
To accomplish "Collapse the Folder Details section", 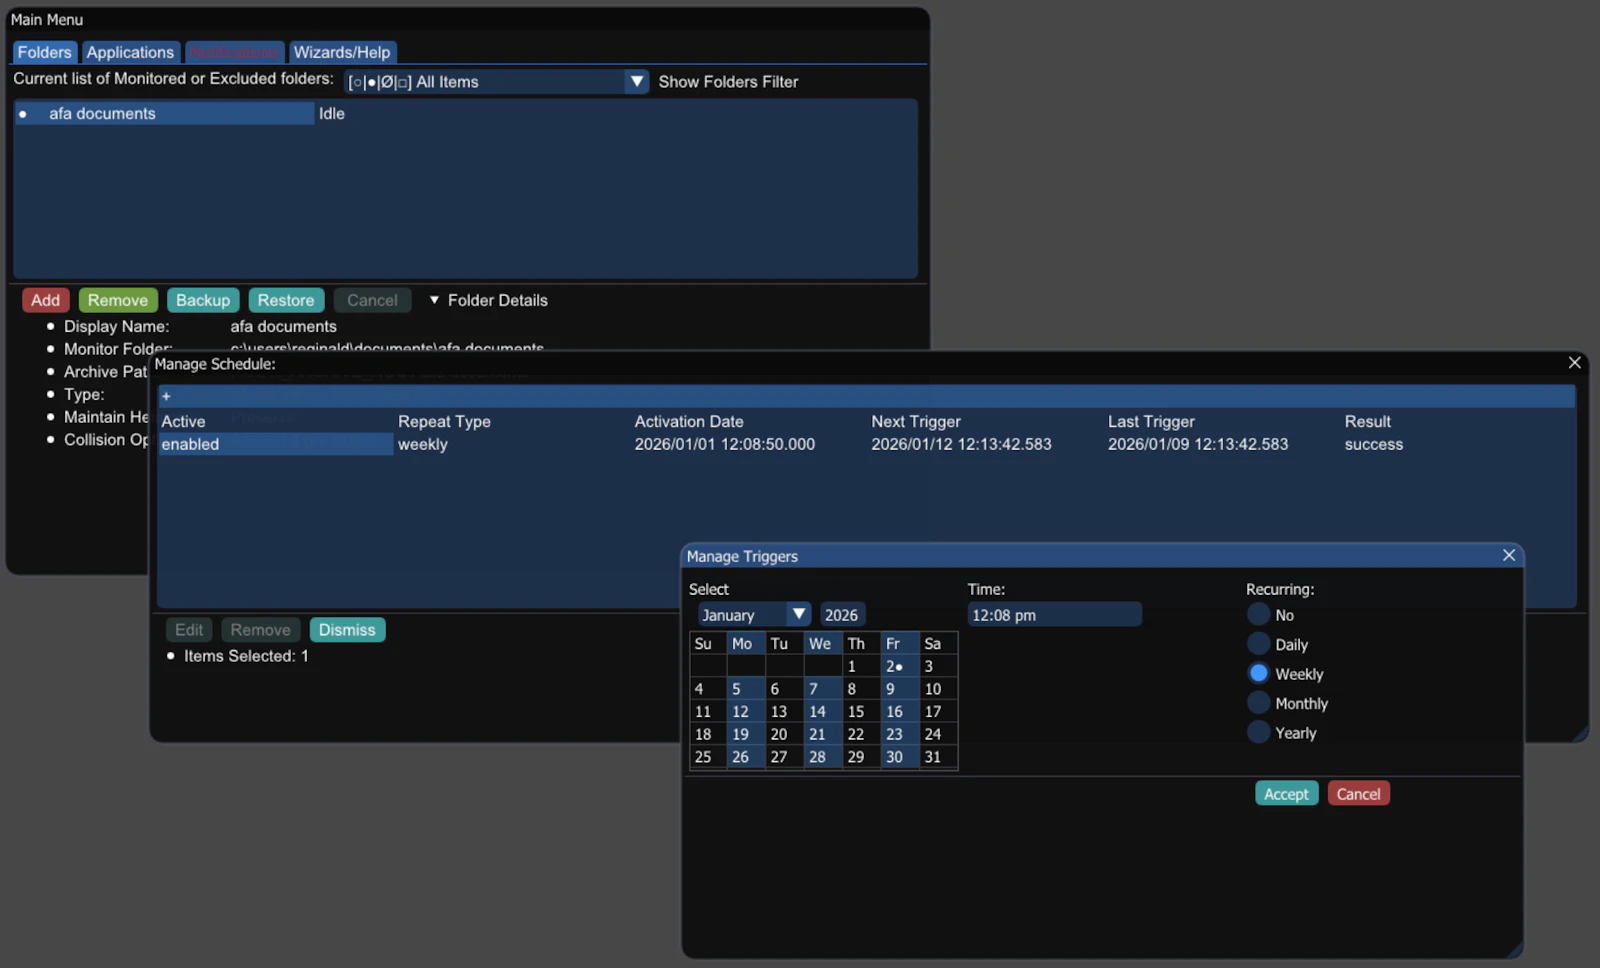I will click(488, 300).
